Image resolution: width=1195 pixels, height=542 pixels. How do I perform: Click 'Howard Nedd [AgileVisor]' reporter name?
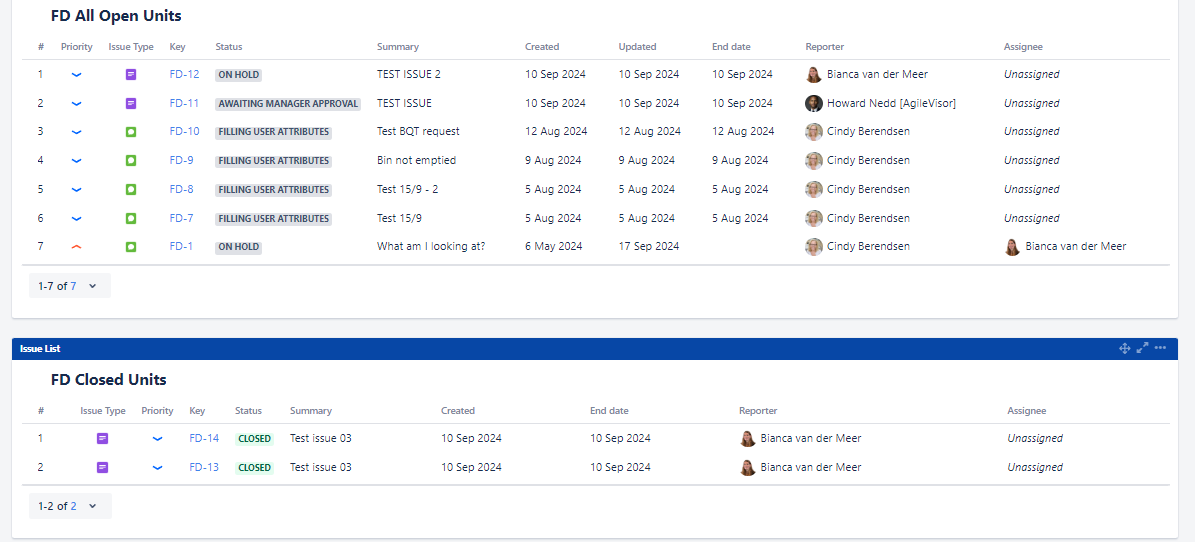click(x=891, y=103)
